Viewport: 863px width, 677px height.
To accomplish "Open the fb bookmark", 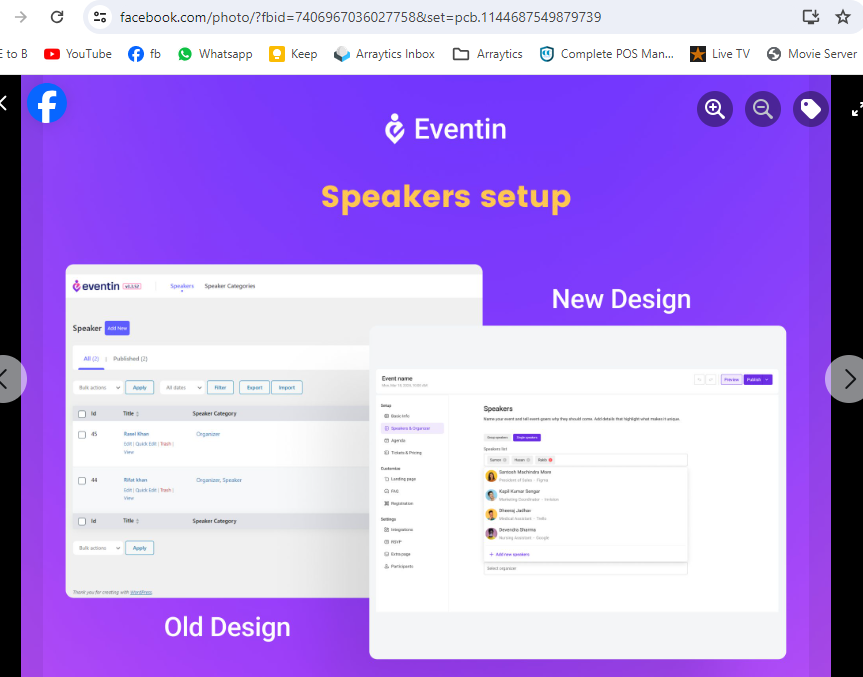I will pyautogui.click(x=144, y=54).
